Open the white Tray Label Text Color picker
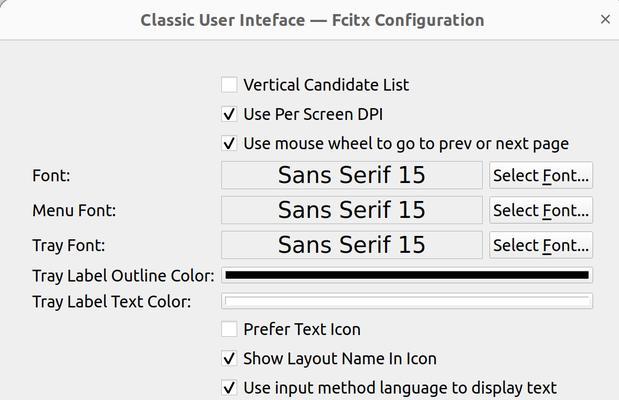 coord(407,301)
